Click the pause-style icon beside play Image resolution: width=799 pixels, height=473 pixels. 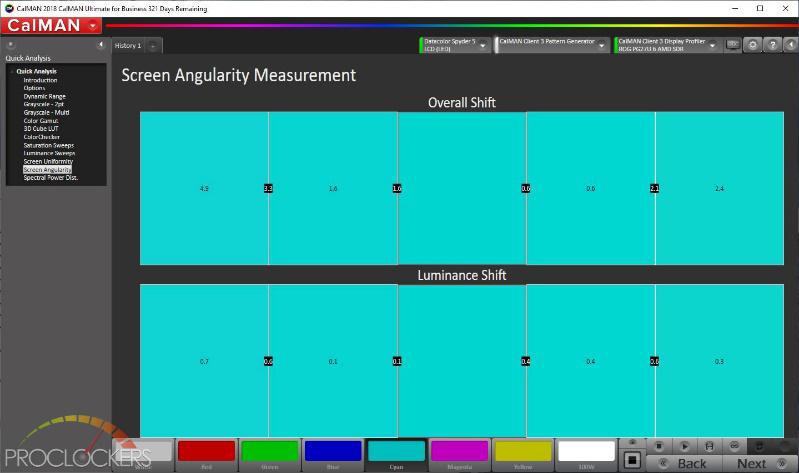coord(709,446)
